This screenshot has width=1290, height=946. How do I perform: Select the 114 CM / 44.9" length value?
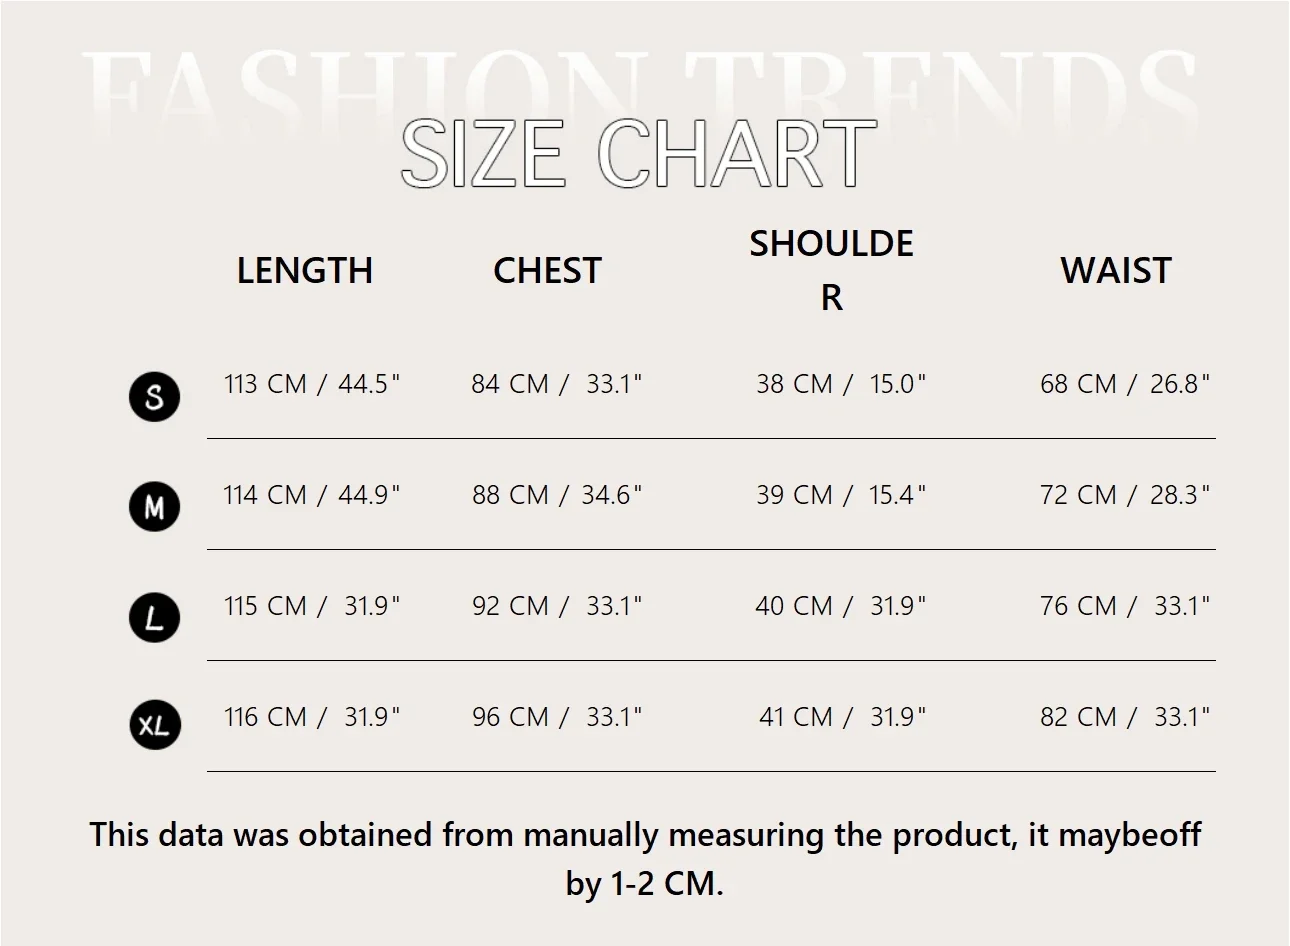coord(311,495)
